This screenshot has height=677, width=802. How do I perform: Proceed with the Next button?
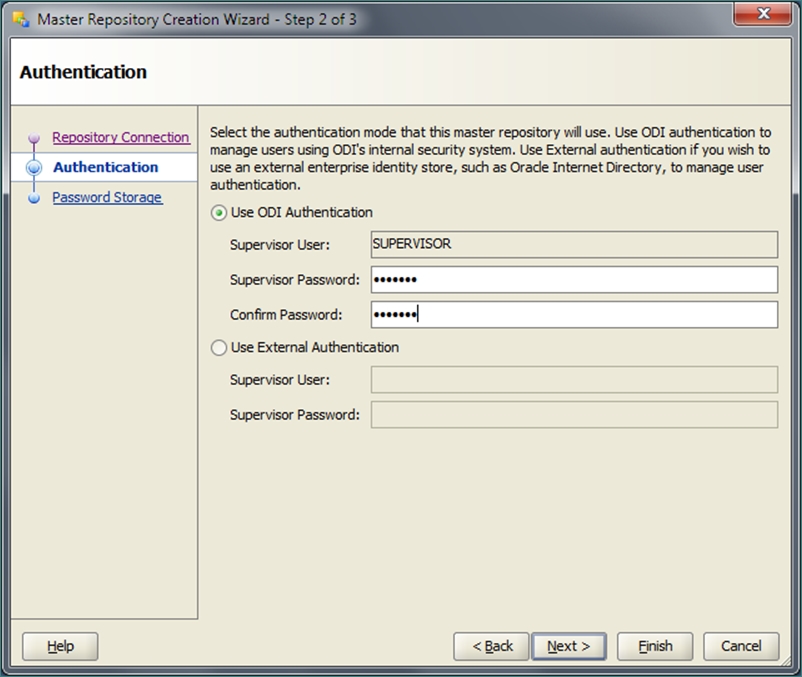569,646
